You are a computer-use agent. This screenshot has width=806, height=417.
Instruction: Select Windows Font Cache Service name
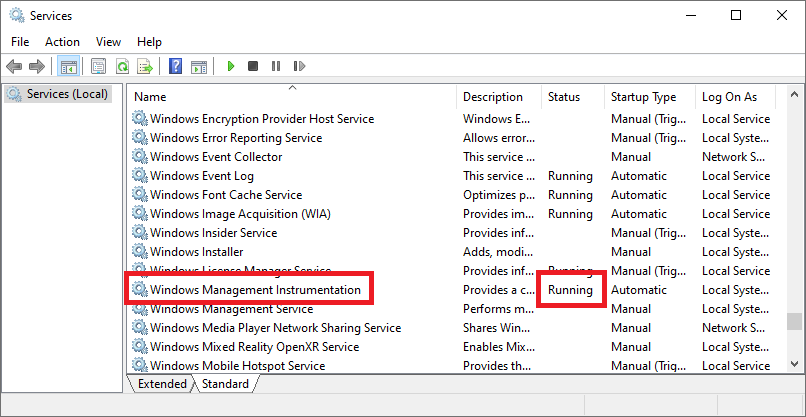click(x=226, y=195)
